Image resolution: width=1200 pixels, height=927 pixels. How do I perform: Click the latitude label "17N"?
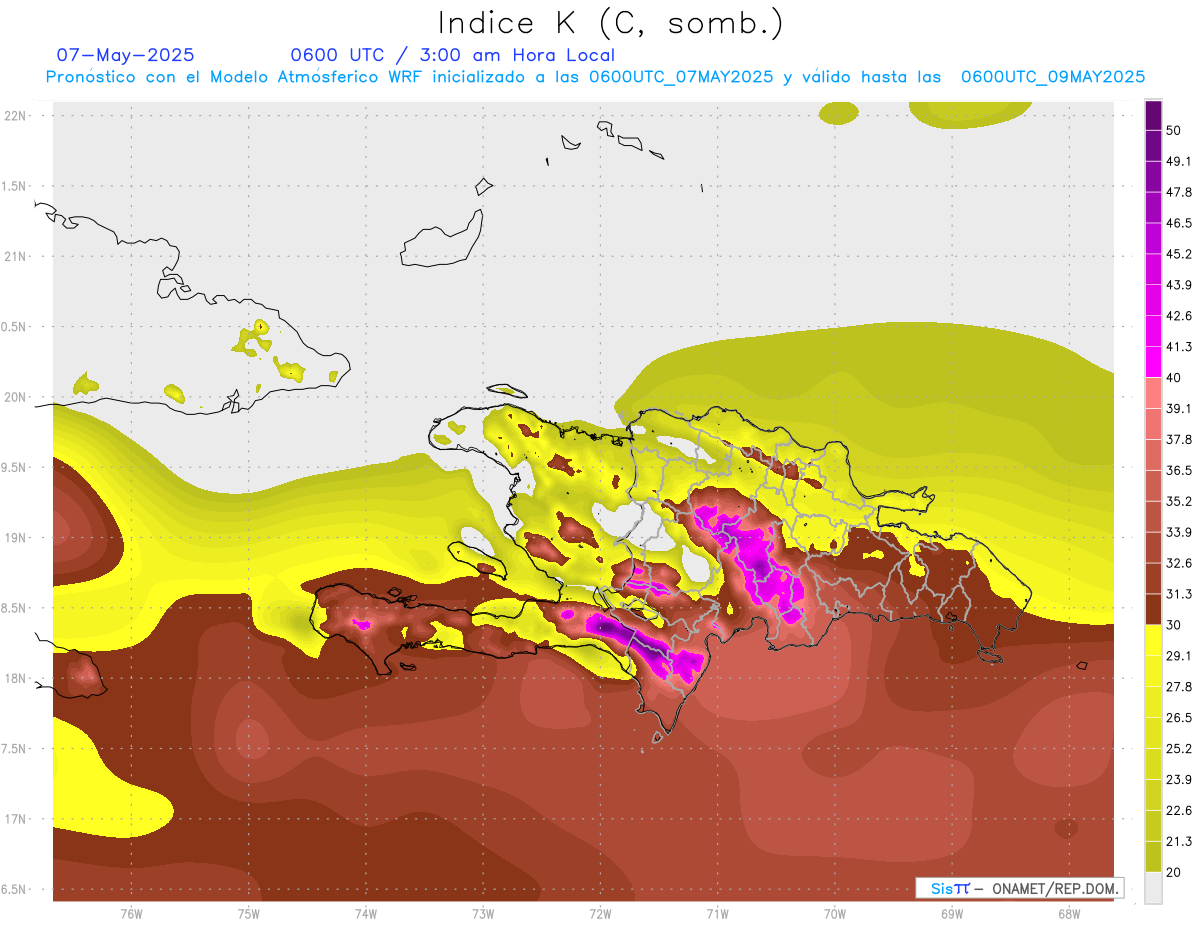coord(16,819)
